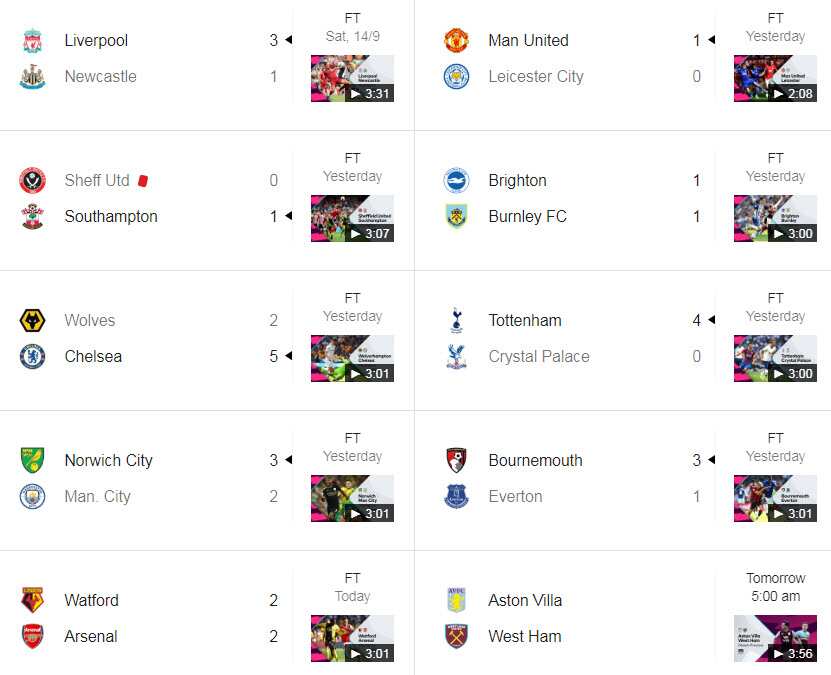Click the Chelsea lion crest
Screen dimensions: 831x675
(x=31, y=356)
